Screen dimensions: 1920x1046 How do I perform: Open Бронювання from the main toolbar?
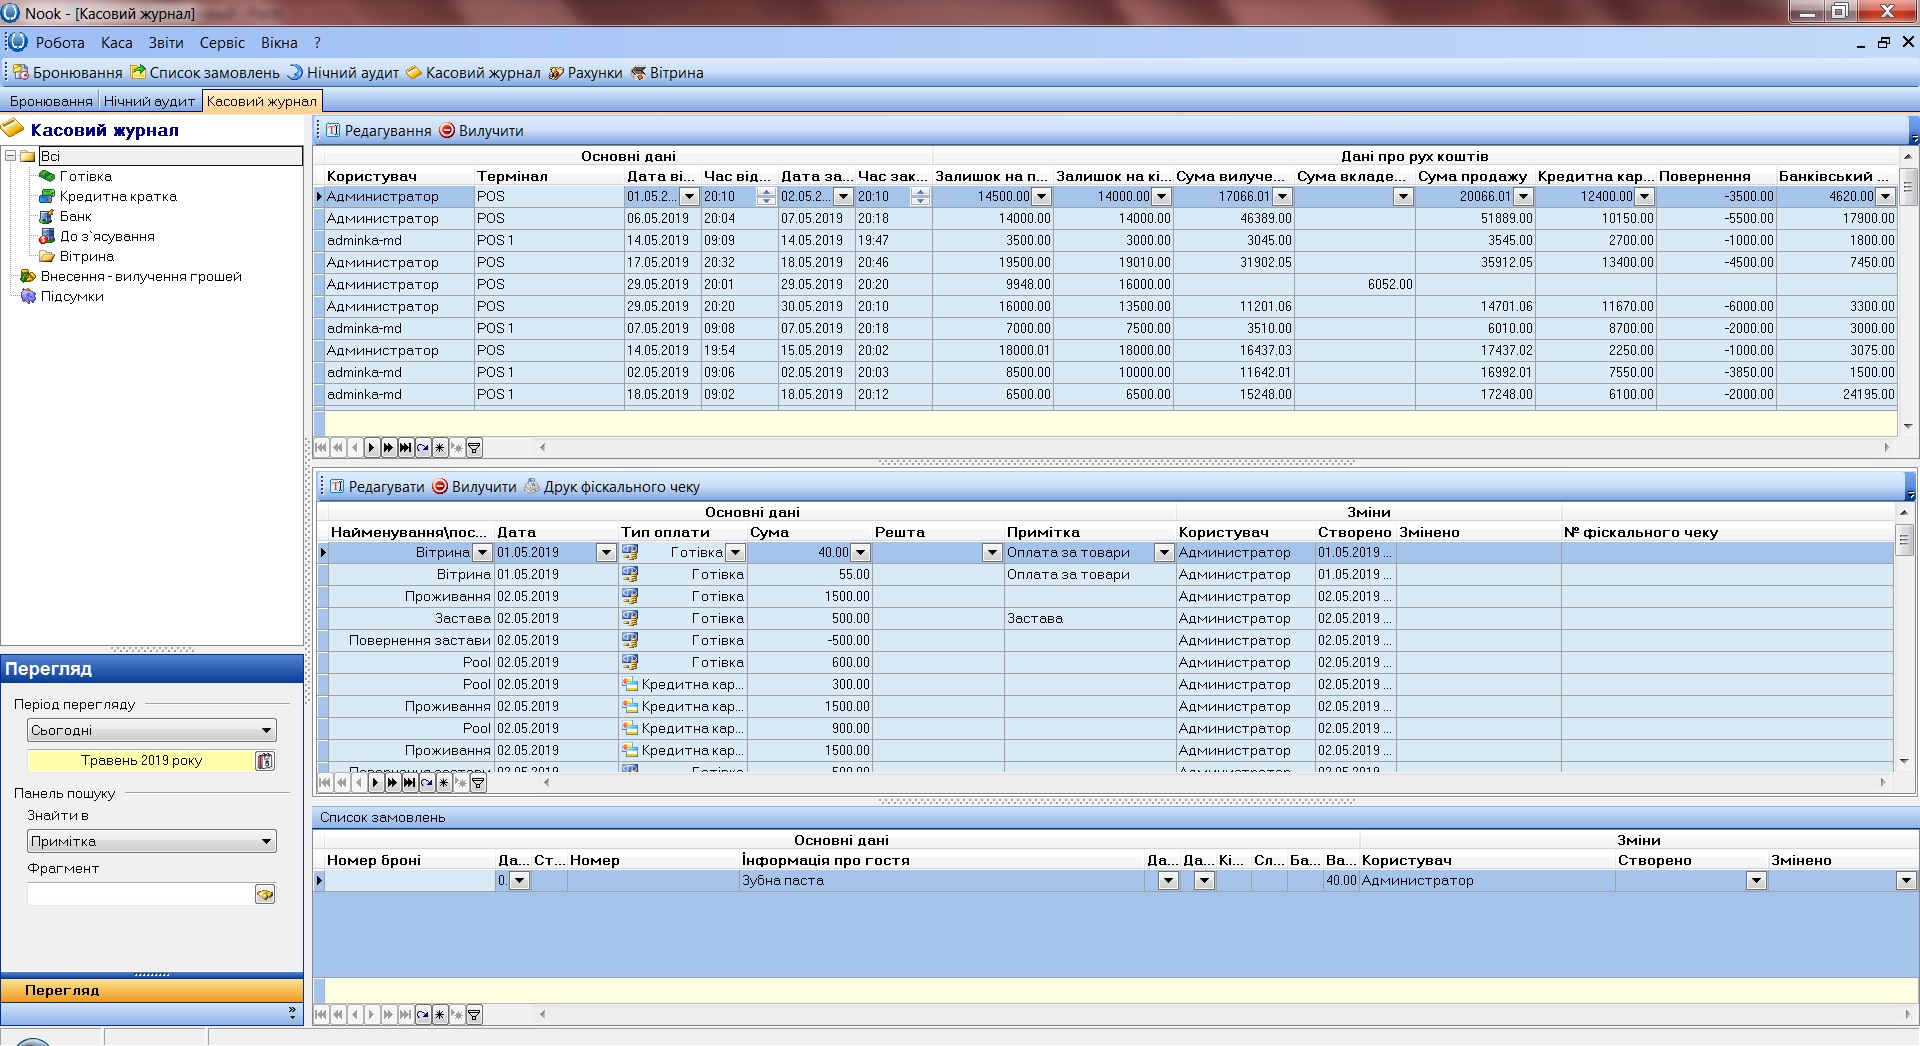point(68,73)
